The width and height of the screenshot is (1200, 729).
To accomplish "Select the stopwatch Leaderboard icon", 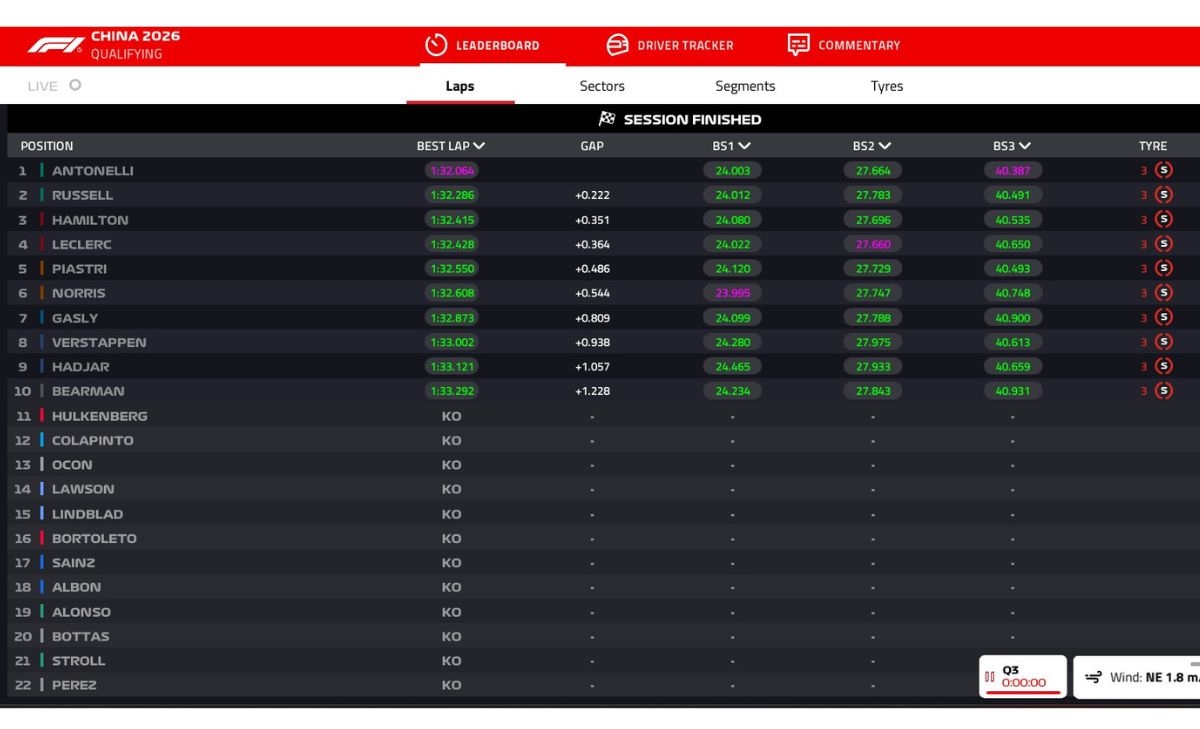I will [436, 45].
